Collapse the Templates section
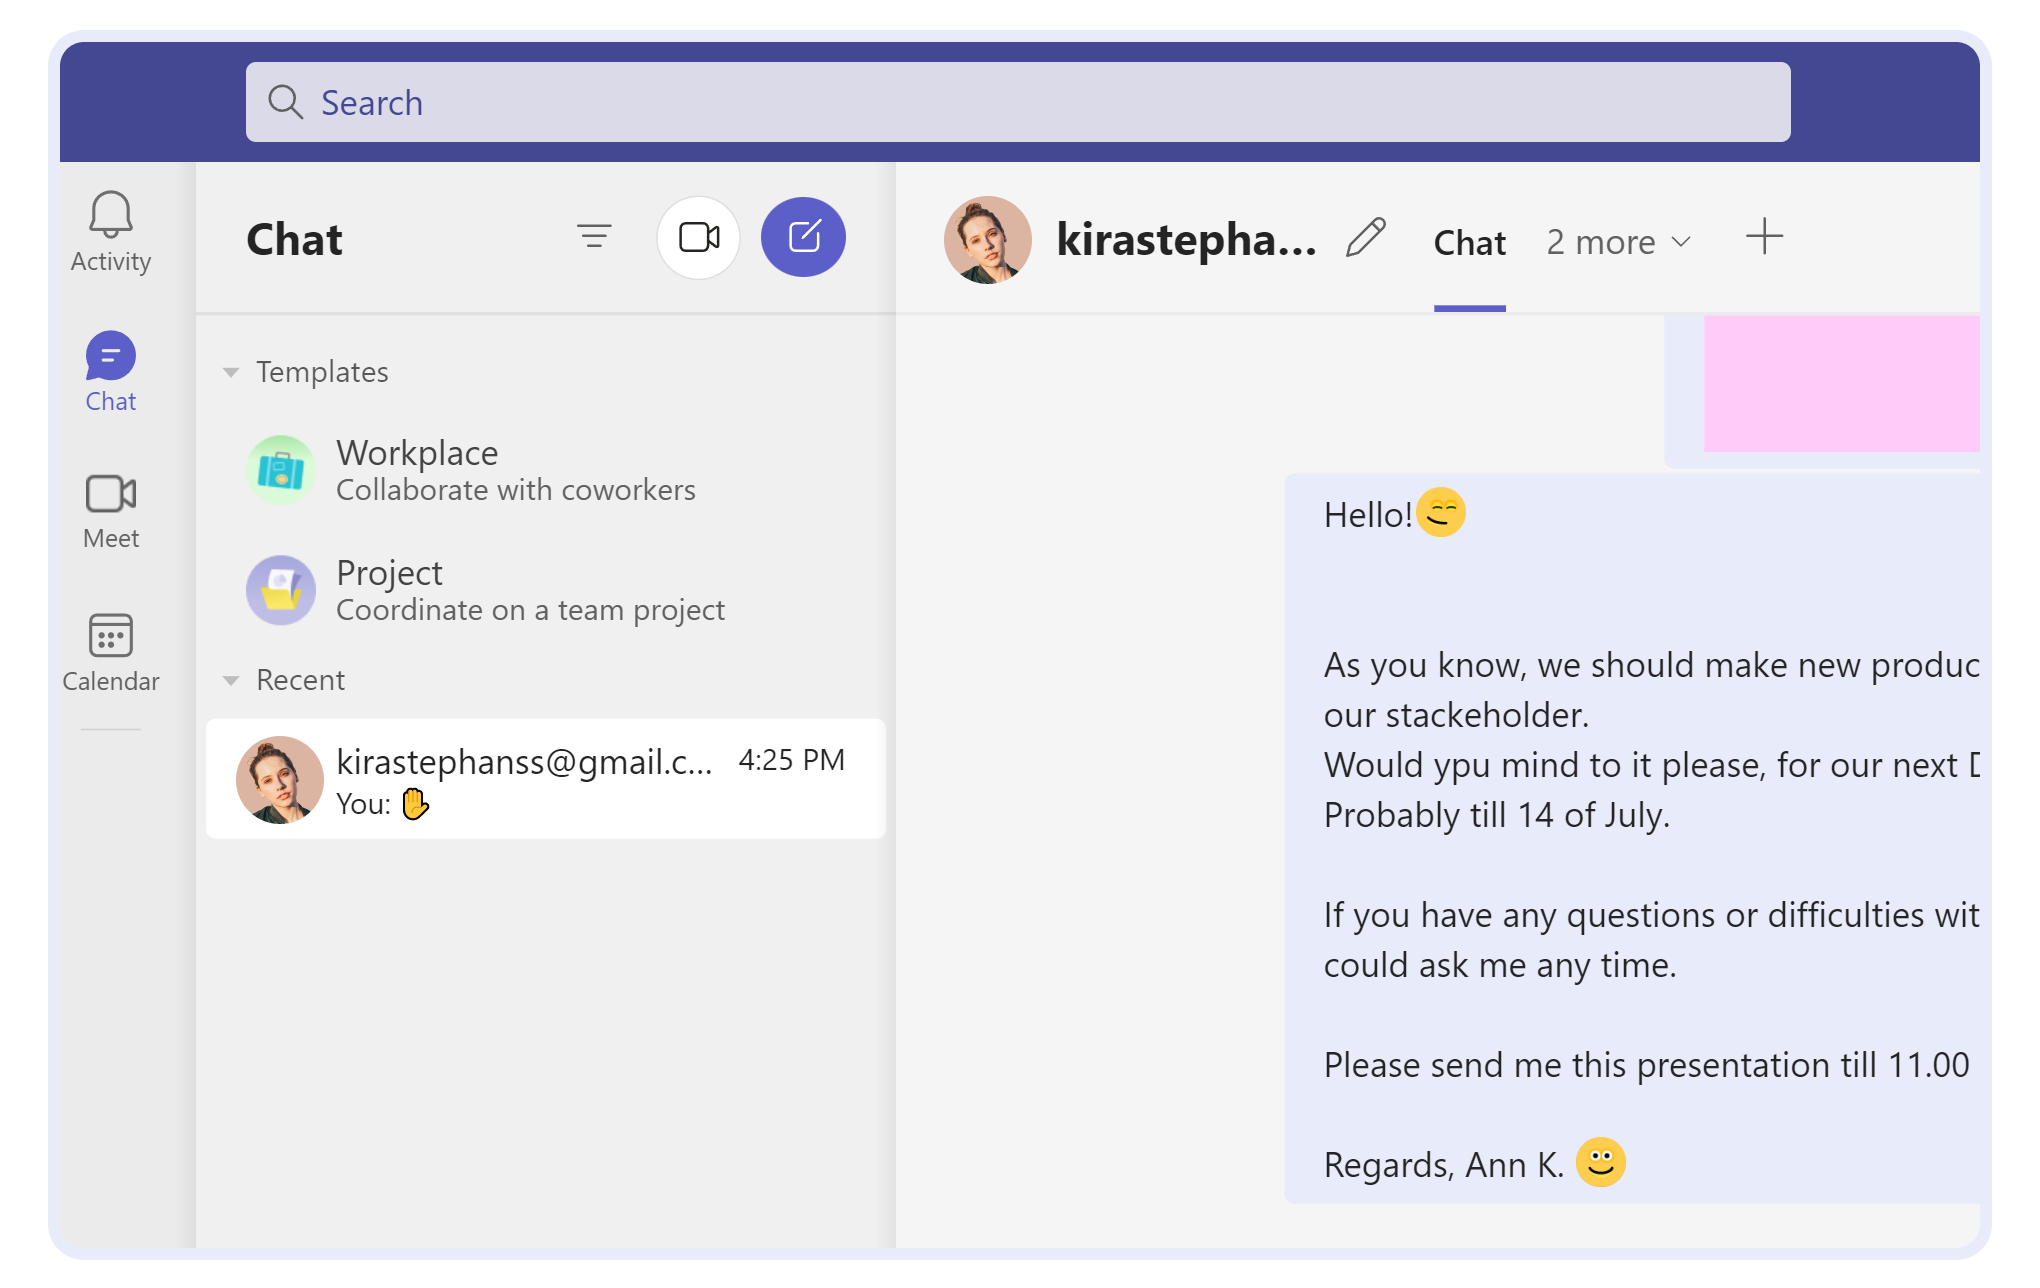Image resolution: width=2040 pixels, height=1288 pixels. point(232,371)
